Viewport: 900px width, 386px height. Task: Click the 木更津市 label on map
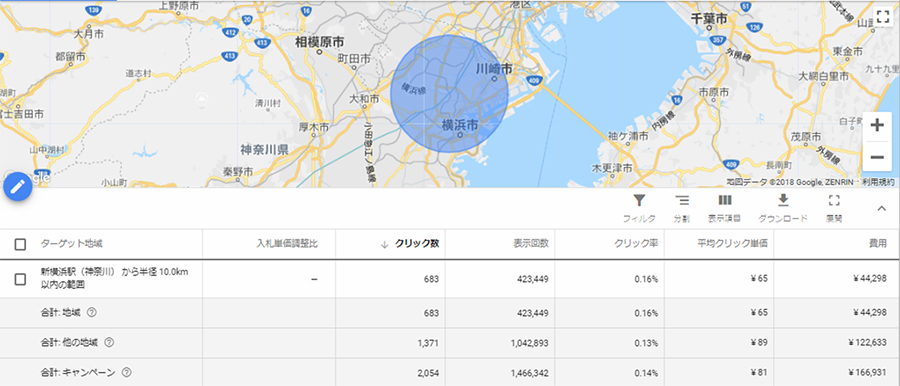click(612, 168)
